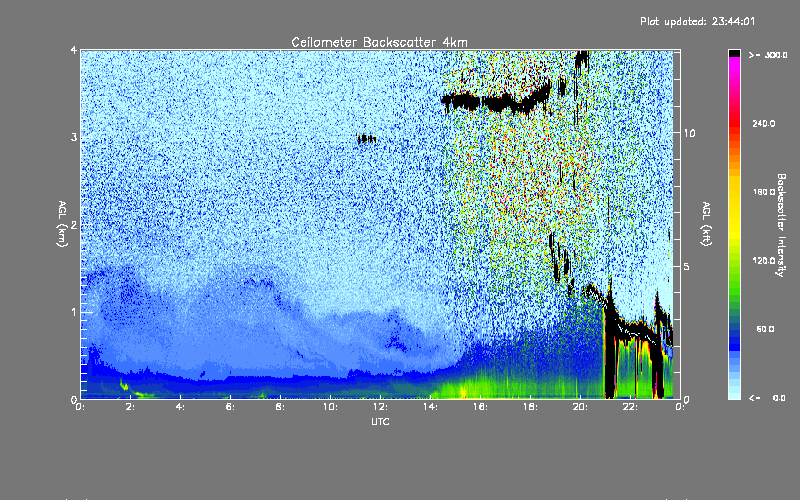This screenshot has width=800, height=500.
Task: Click the "5" tick on the kft axis
Action: (x=687, y=266)
